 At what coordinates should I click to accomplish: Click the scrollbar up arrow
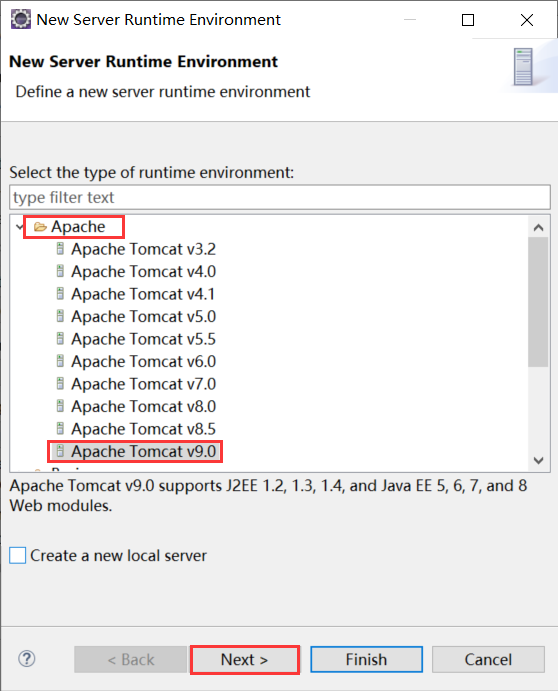click(x=538, y=227)
